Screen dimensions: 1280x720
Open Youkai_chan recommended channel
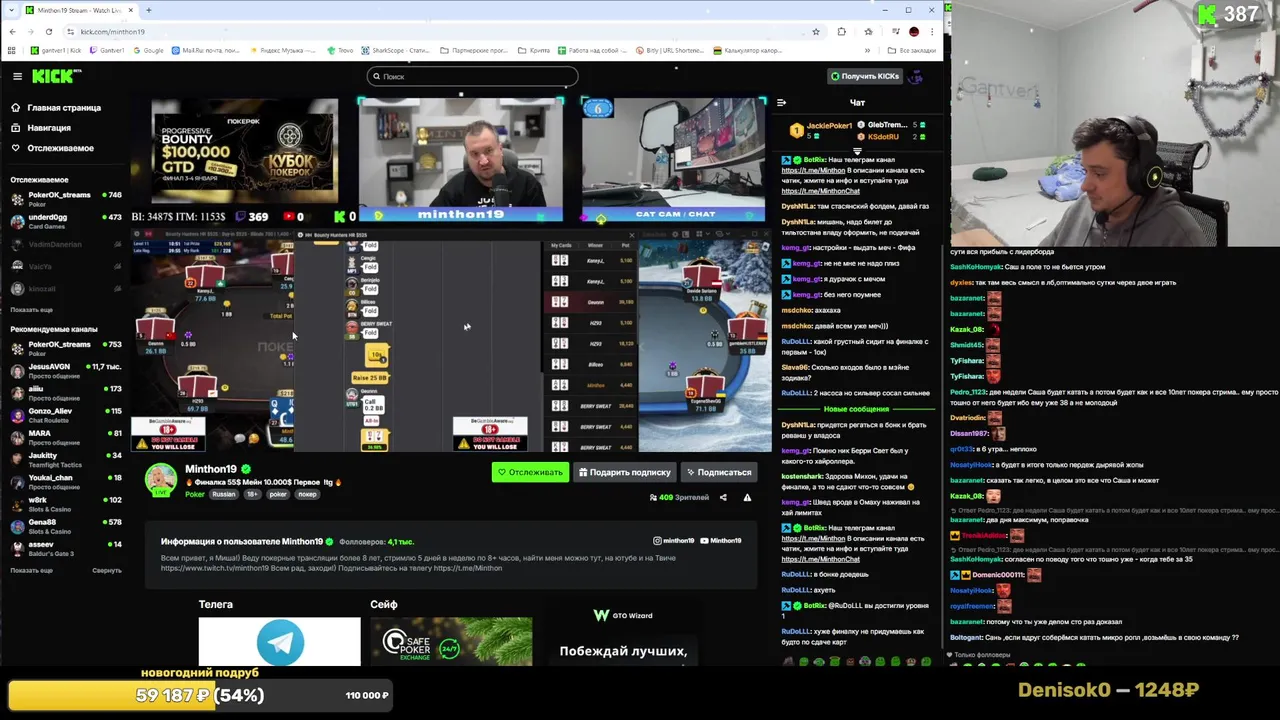coord(65,481)
